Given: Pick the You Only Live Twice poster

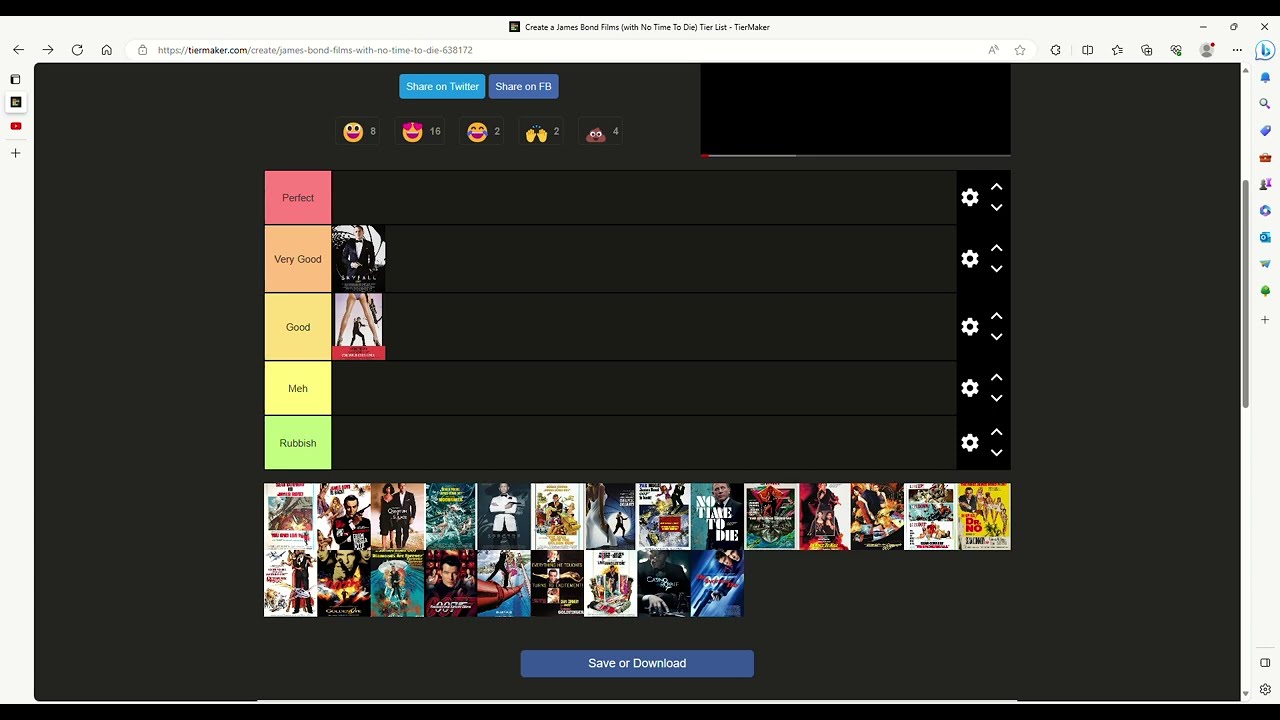Looking at the screenshot, I should pyautogui.click(x=290, y=517).
